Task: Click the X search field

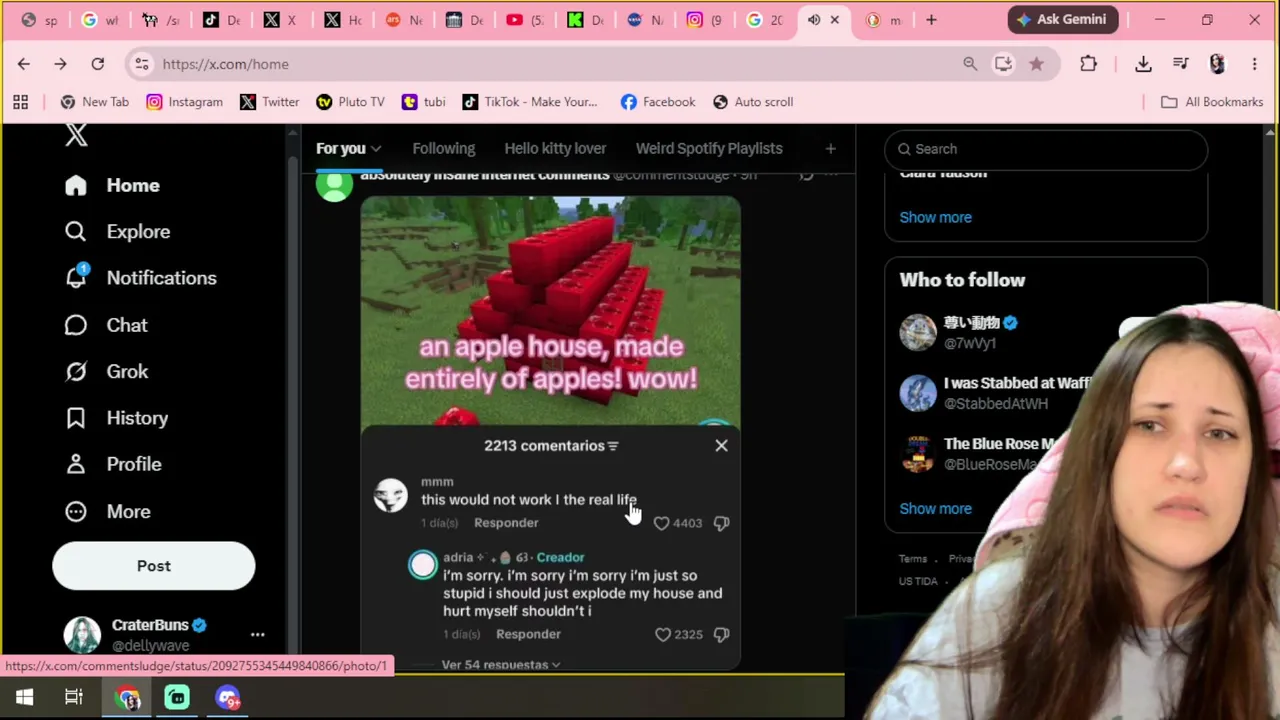Action: (x=1046, y=149)
